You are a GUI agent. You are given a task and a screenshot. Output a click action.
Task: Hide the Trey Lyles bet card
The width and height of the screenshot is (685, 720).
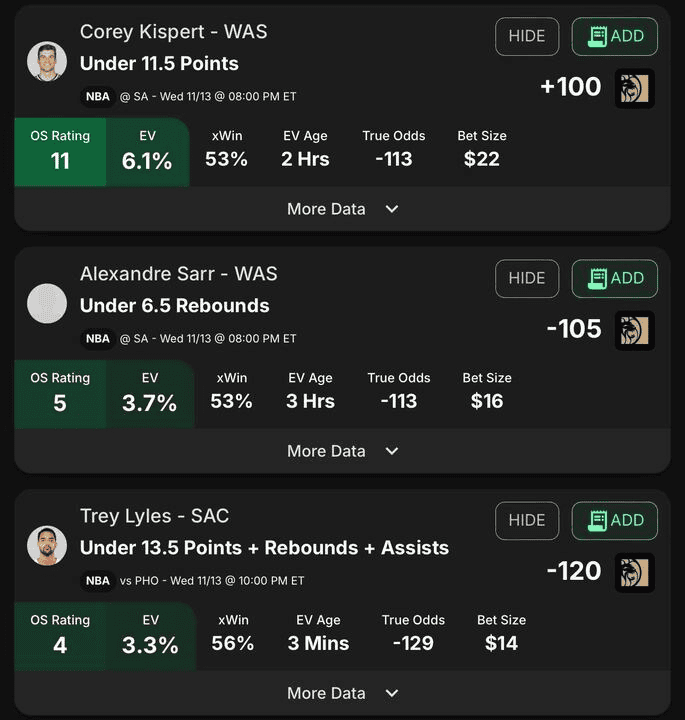(x=527, y=520)
